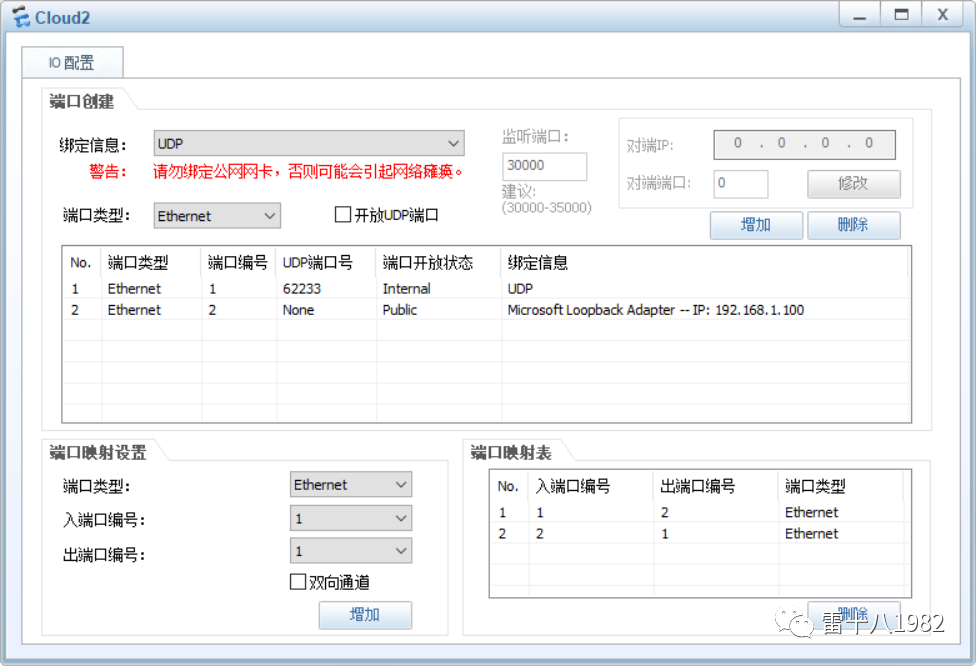The image size is (976, 666).
Task: Select the Microsoft Loopback Adapter row
Action: 486,310
